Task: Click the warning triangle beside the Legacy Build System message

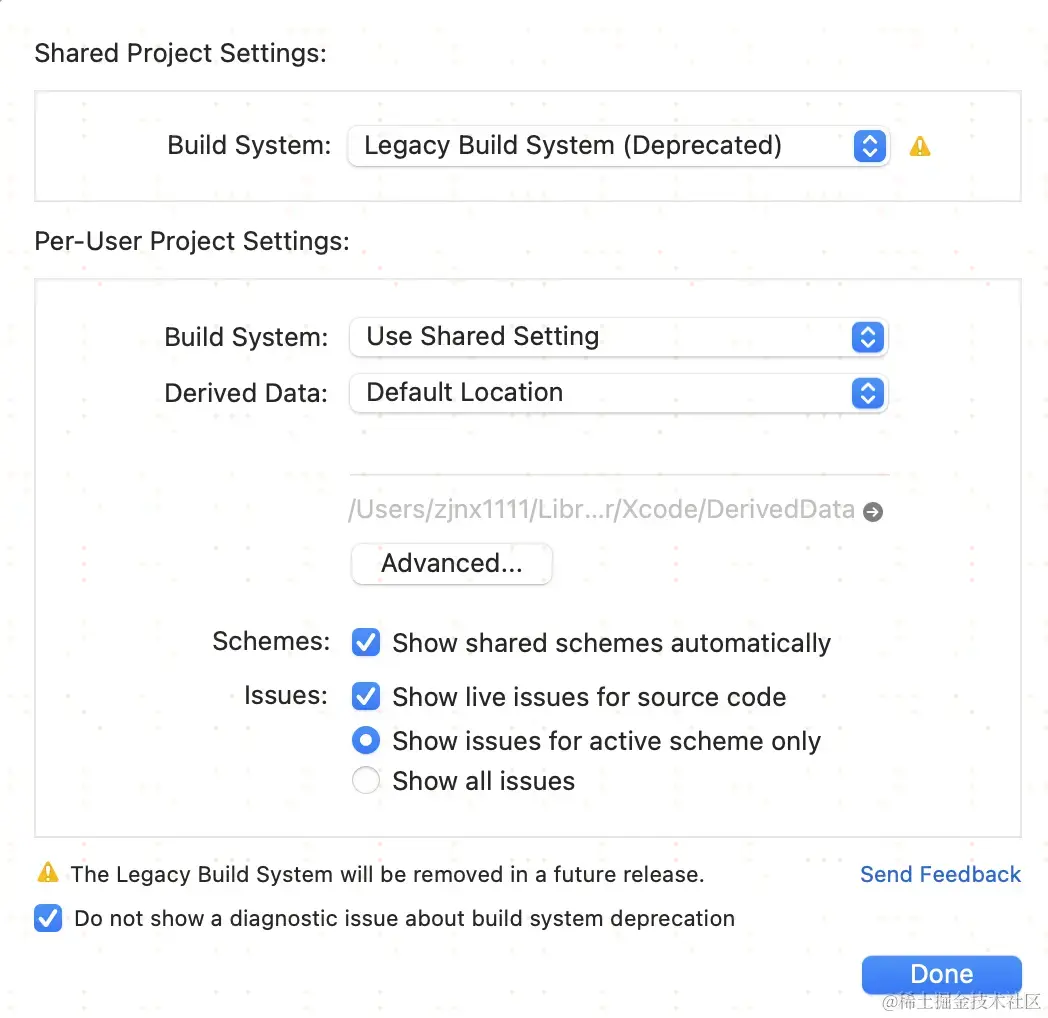Action: coord(48,872)
